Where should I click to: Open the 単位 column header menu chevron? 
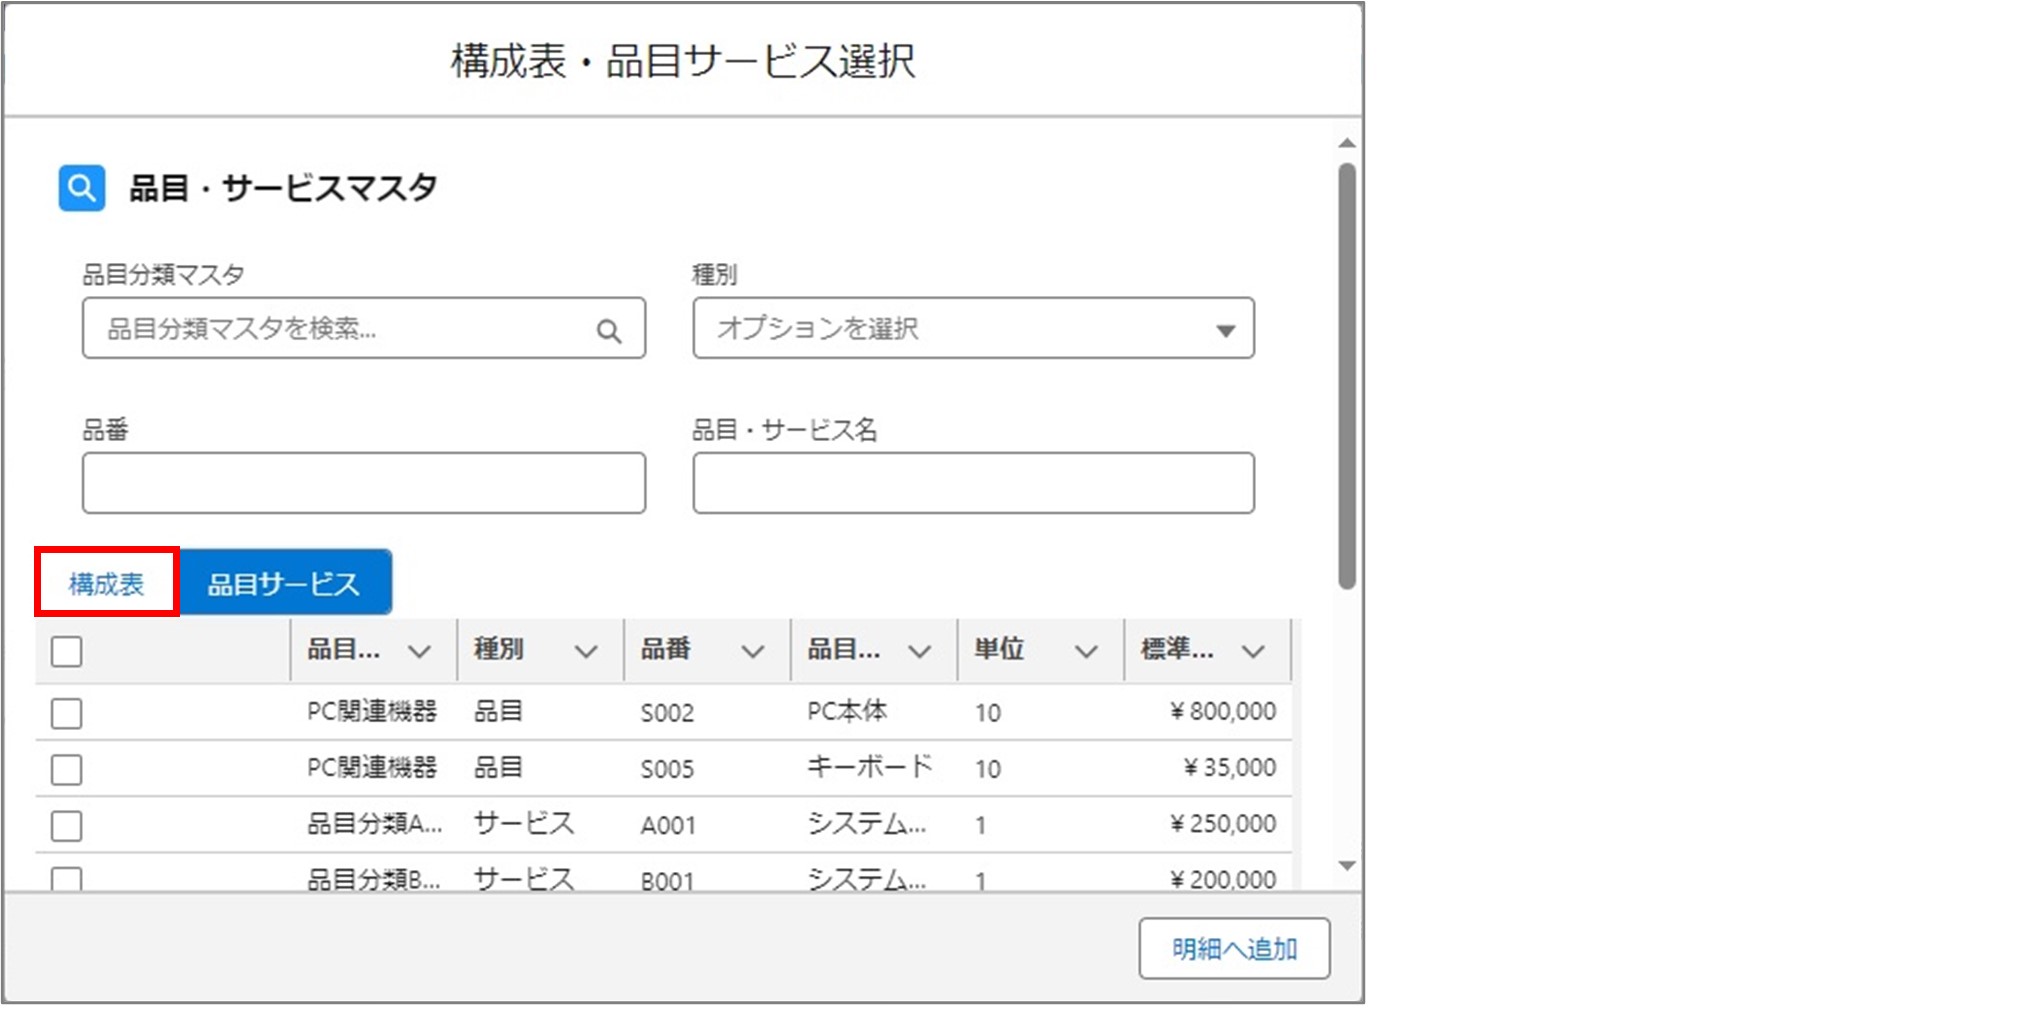pyautogui.click(x=1086, y=652)
